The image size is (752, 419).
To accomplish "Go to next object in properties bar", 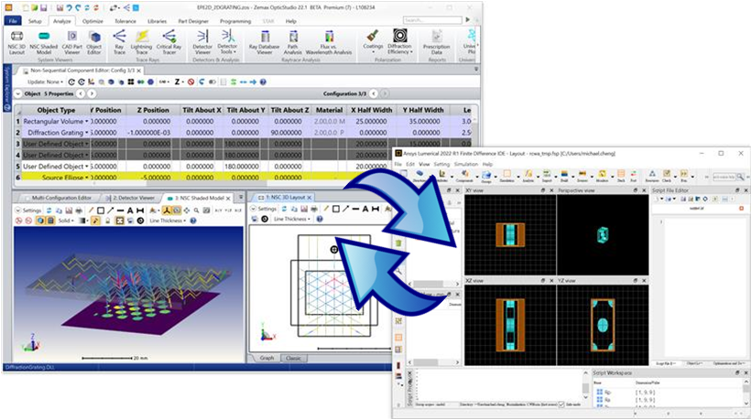I will 91,94.
